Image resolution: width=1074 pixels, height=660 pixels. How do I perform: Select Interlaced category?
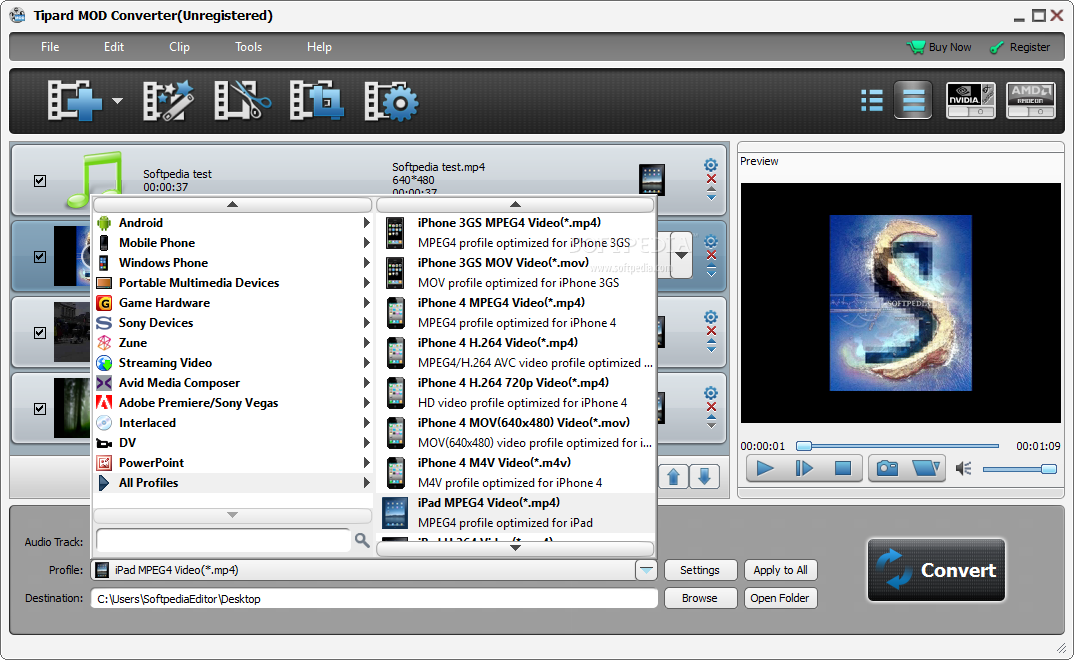pyautogui.click(x=233, y=422)
